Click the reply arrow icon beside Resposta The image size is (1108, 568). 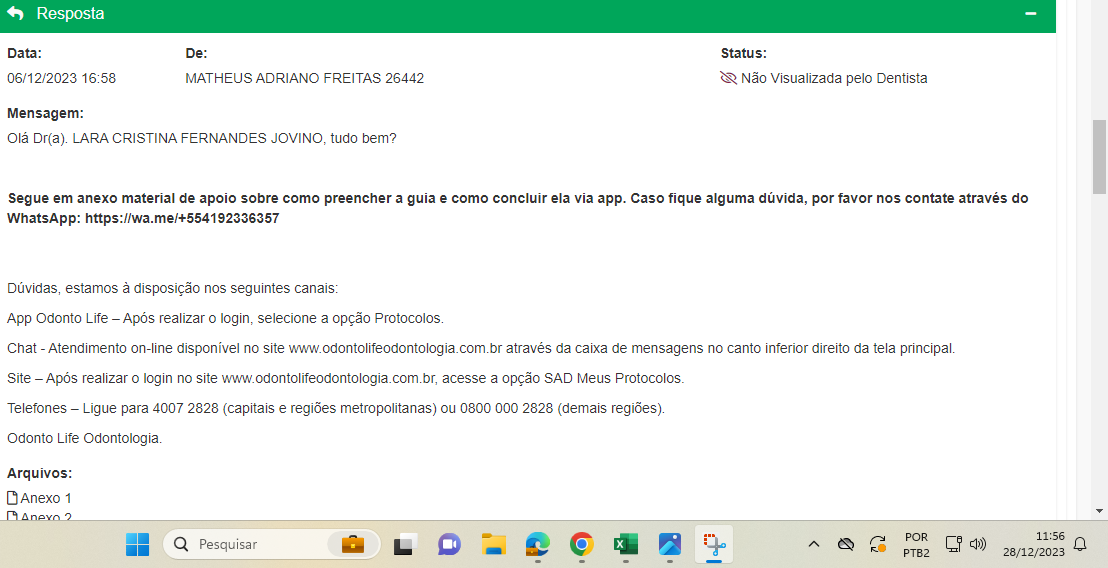point(15,14)
